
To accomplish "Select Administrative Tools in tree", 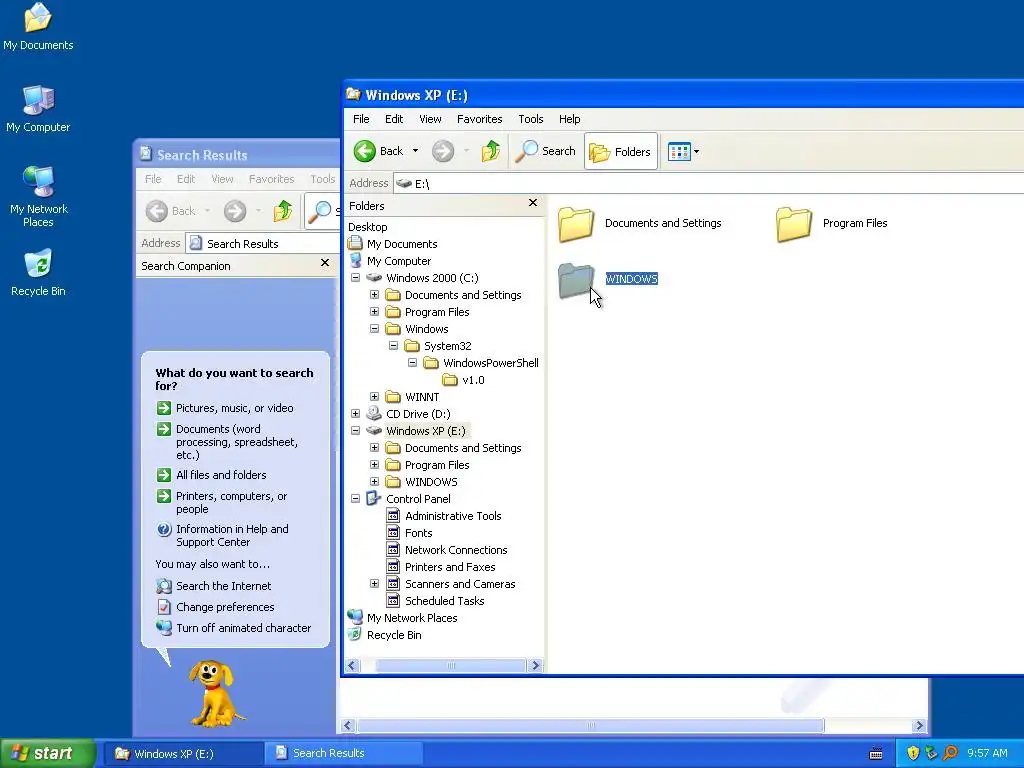I will pyautogui.click(x=453, y=516).
